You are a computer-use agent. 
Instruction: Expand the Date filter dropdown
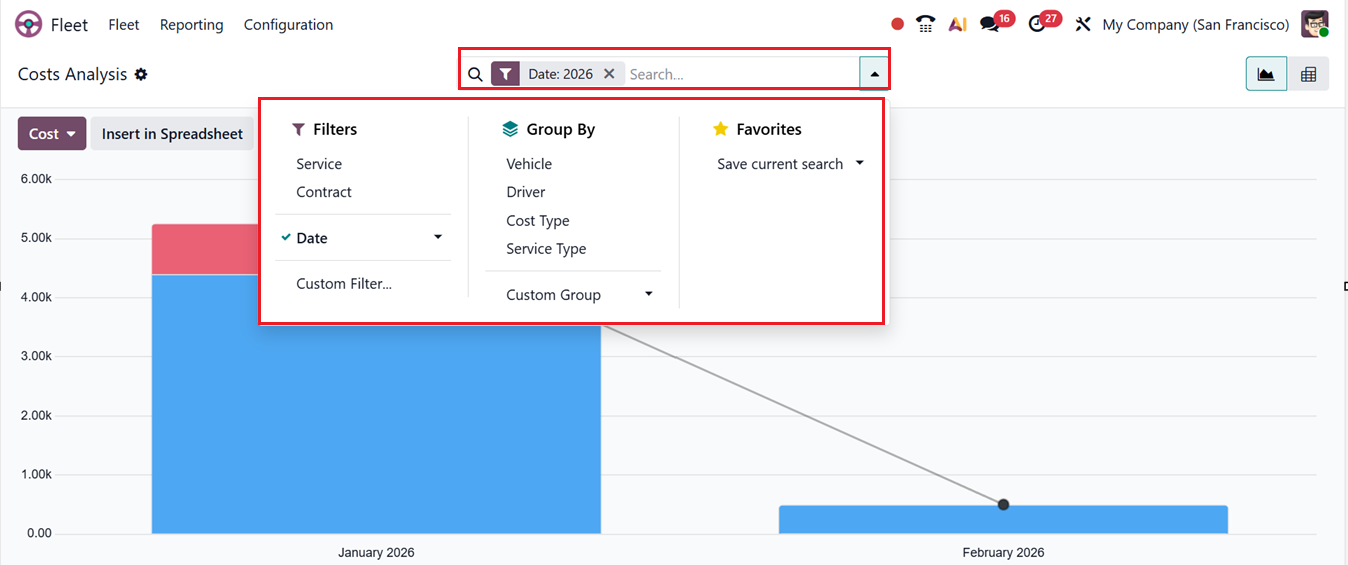[x=437, y=238]
